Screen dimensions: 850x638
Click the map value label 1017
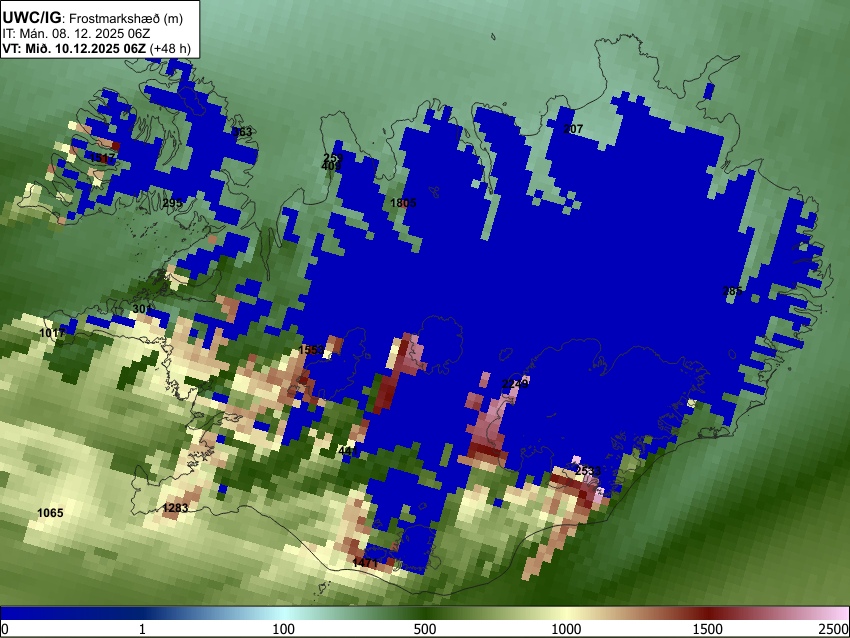[x=52, y=333]
